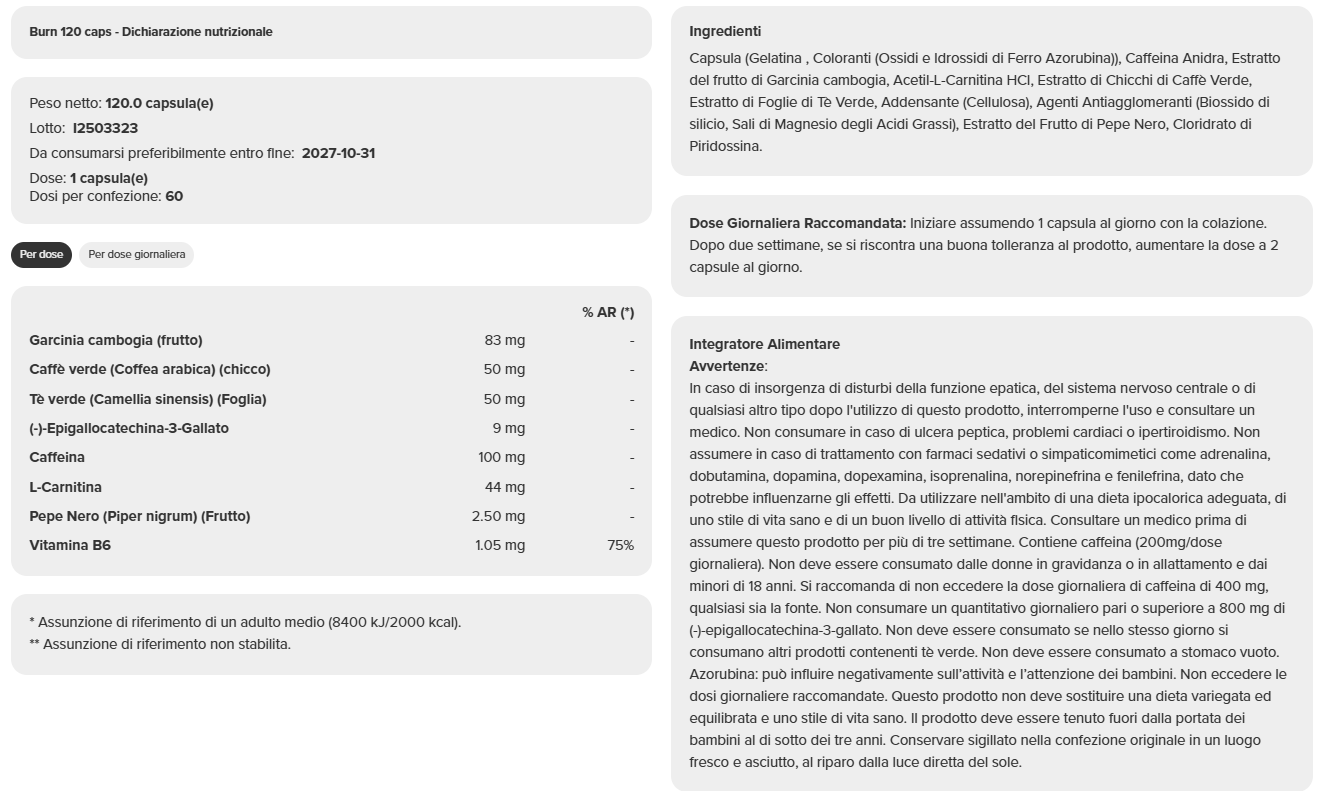The image size is (1317, 791).
Task: Select the Caffè verde (Coffea arabica) row
Action: (x=150, y=369)
